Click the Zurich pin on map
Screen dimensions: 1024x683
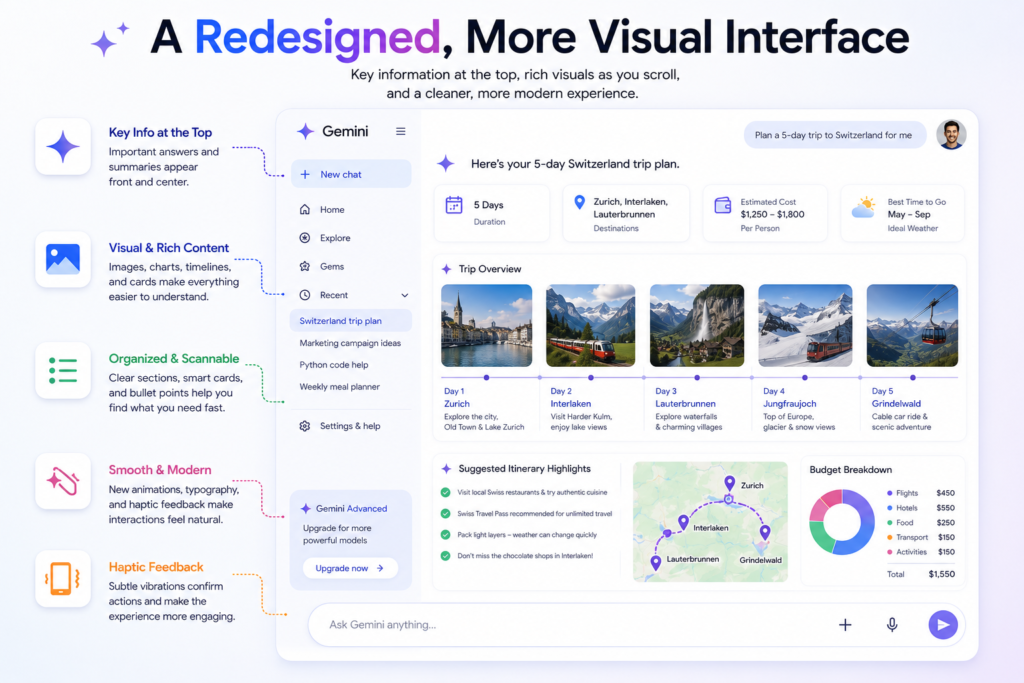(729, 483)
